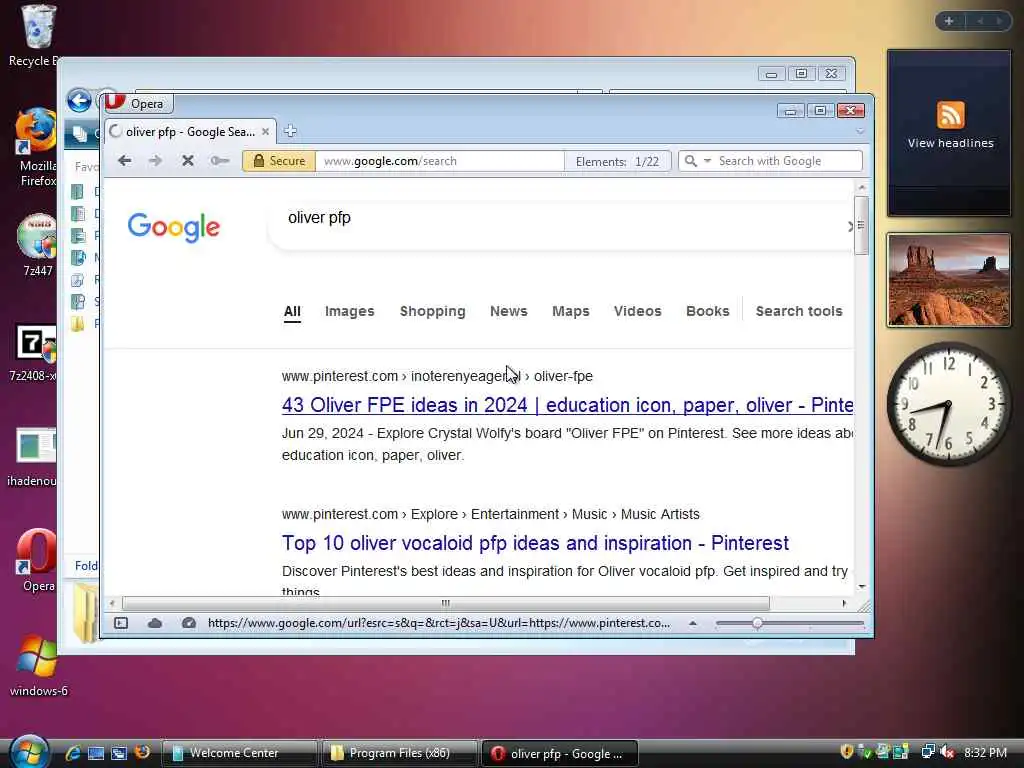The image size is (1024, 768).
Task: Switch to the Maps results tab
Action: point(571,312)
